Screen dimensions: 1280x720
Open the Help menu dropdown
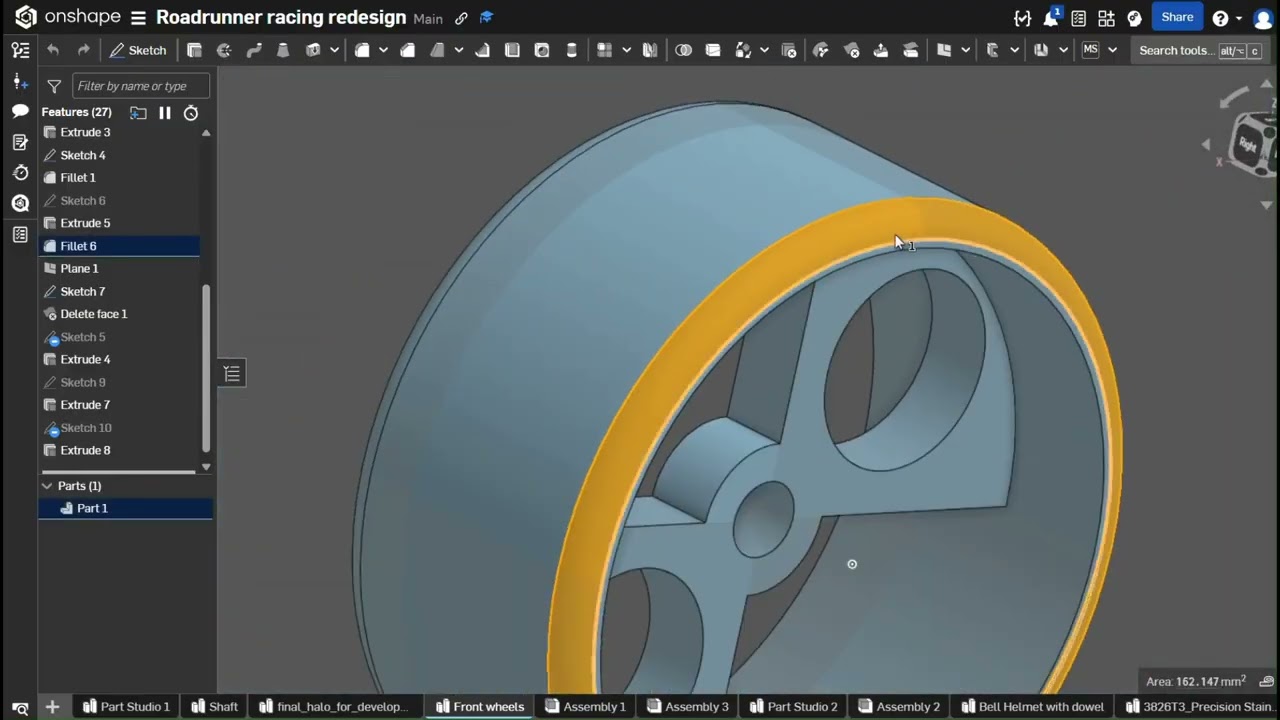click(1237, 18)
